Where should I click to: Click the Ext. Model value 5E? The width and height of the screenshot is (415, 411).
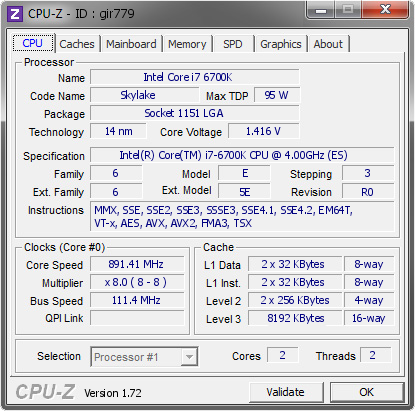(x=244, y=192)
